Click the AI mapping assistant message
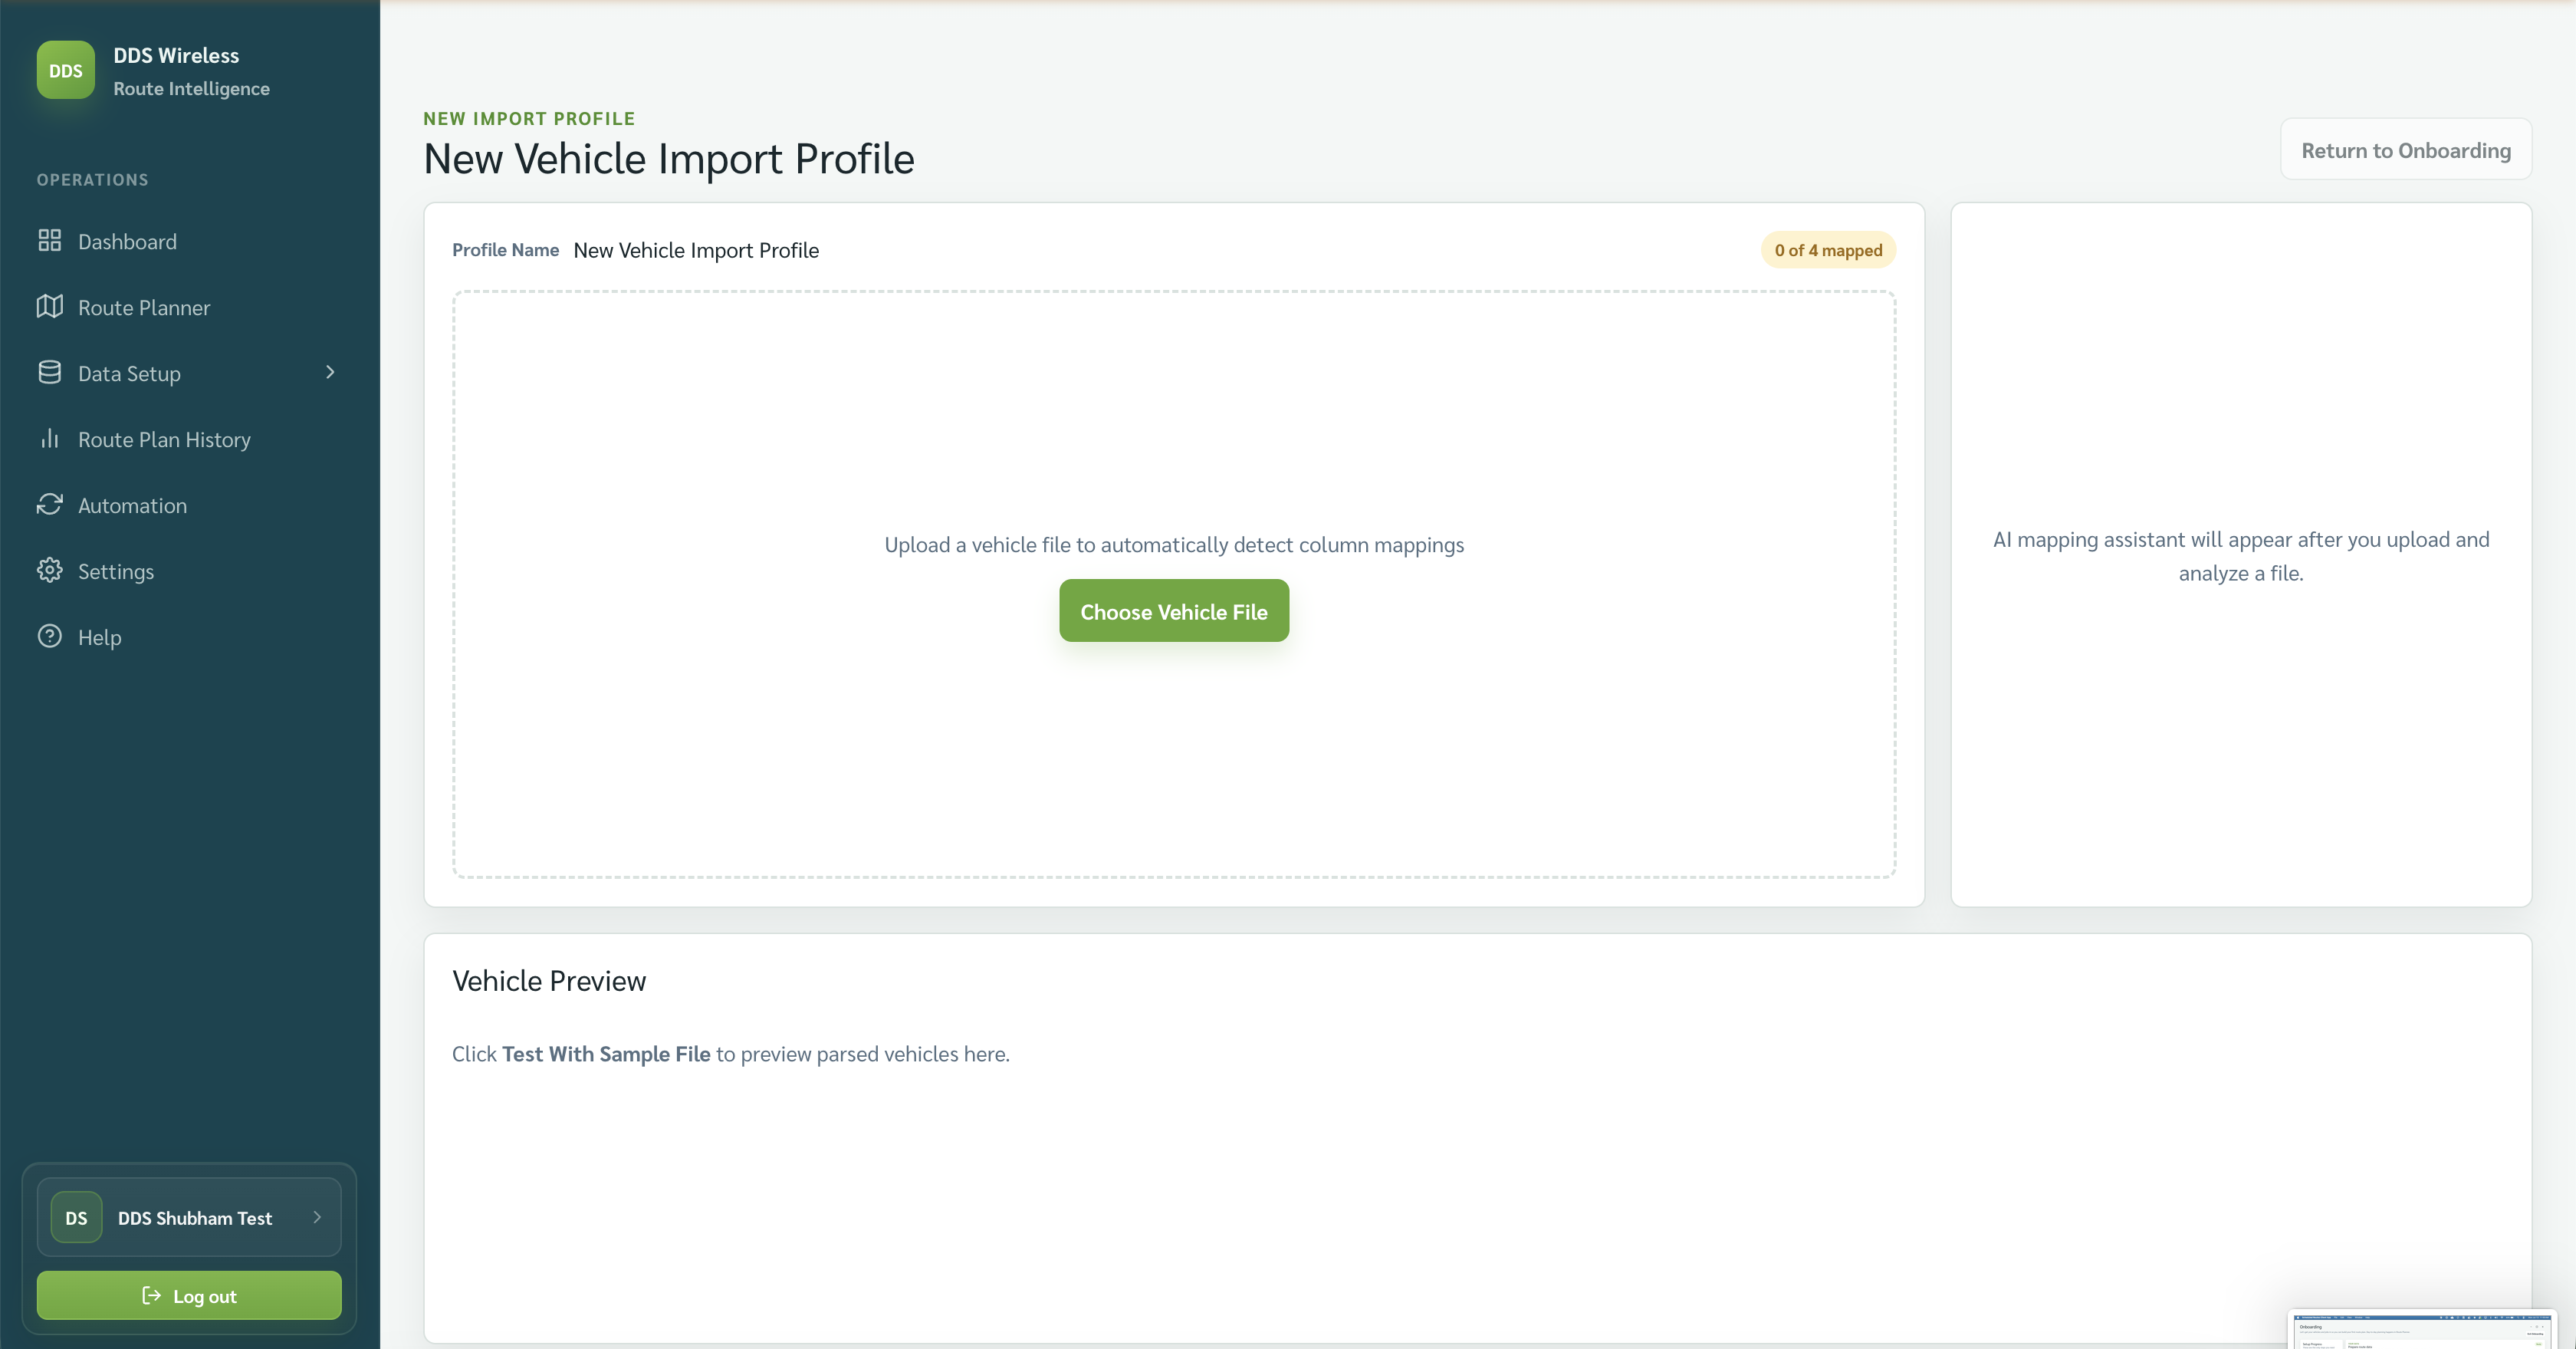Viewport: 2576px width, 1349px height. 2241,556
